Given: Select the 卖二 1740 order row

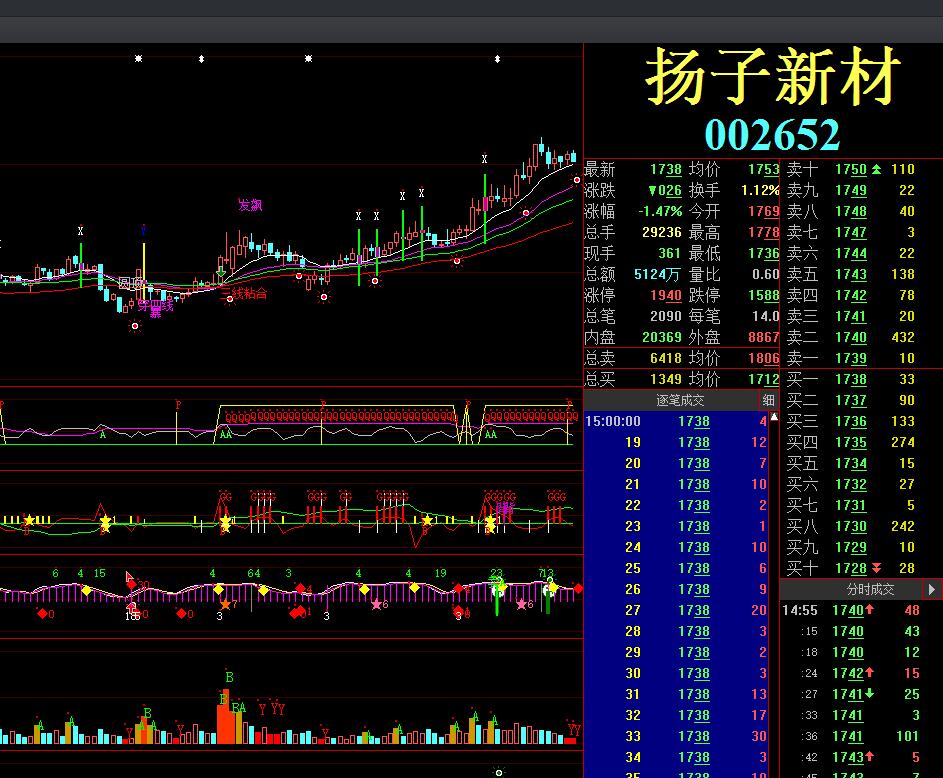Looking at the screenshot, I should [861, 337].
